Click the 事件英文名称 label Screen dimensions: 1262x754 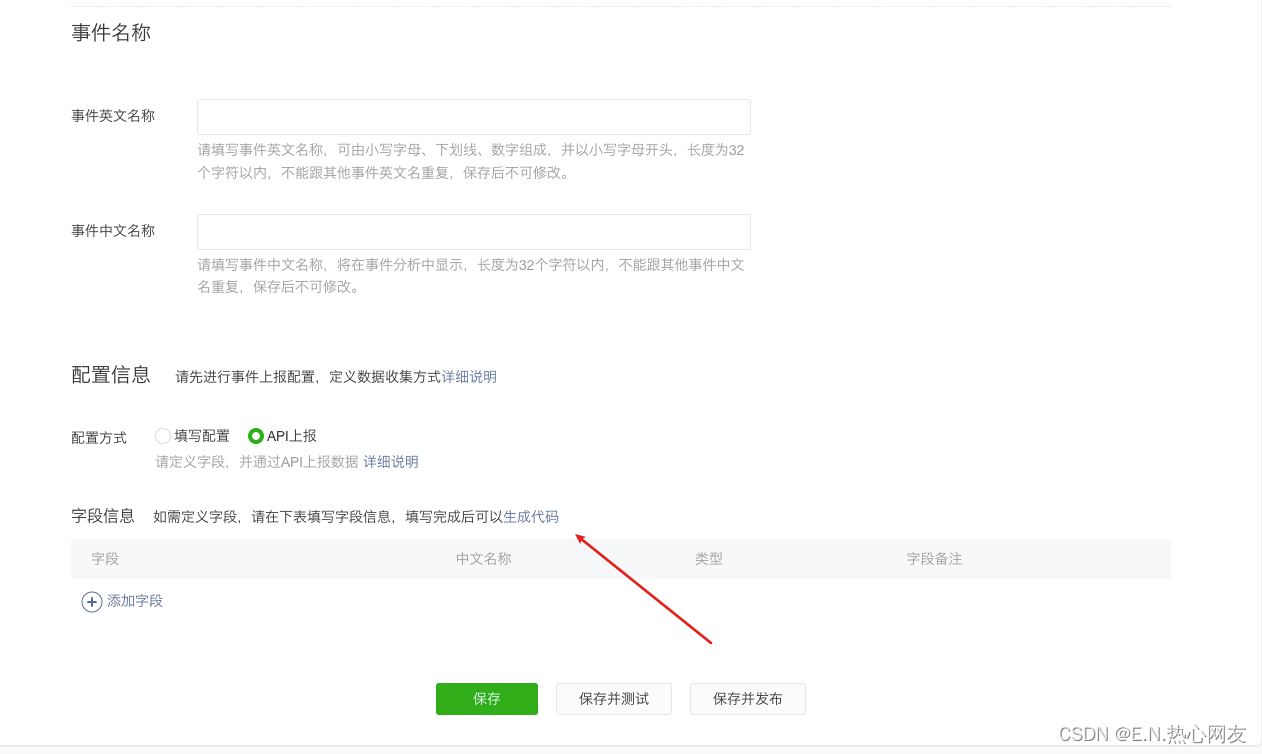tap(113, 116)
